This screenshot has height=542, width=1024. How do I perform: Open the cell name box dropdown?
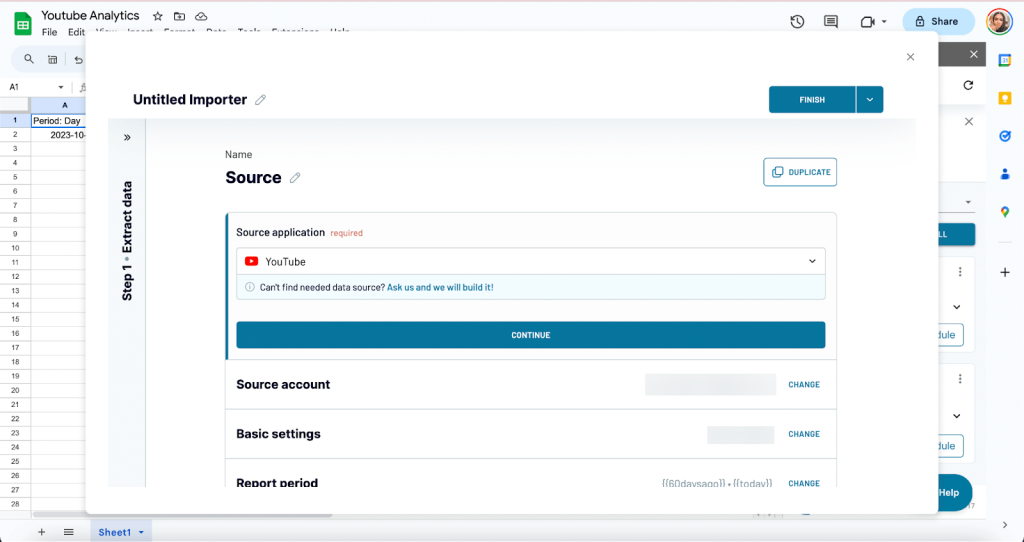tap(61, 87)
